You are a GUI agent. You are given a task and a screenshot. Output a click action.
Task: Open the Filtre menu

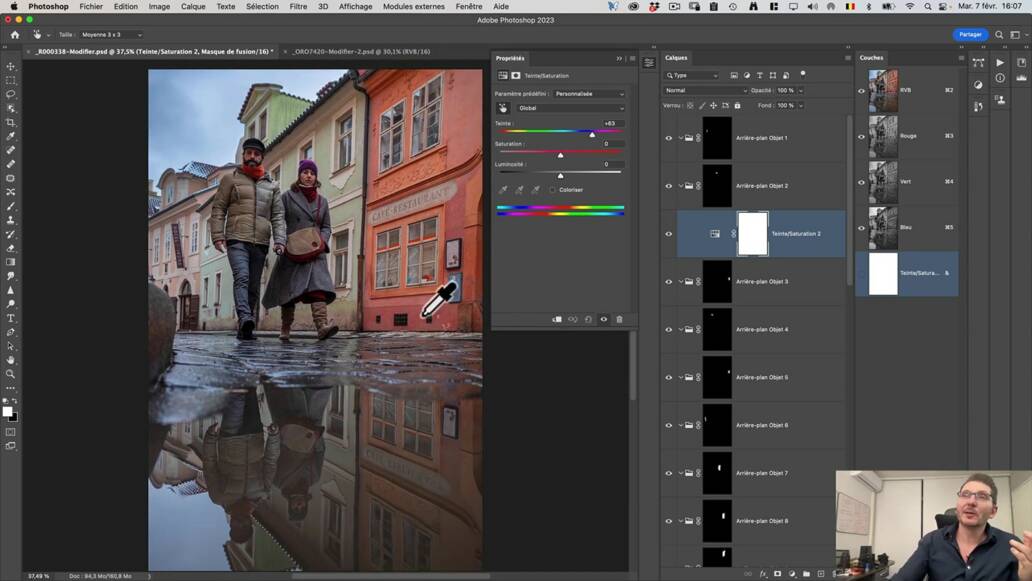[x=298, y=6]
